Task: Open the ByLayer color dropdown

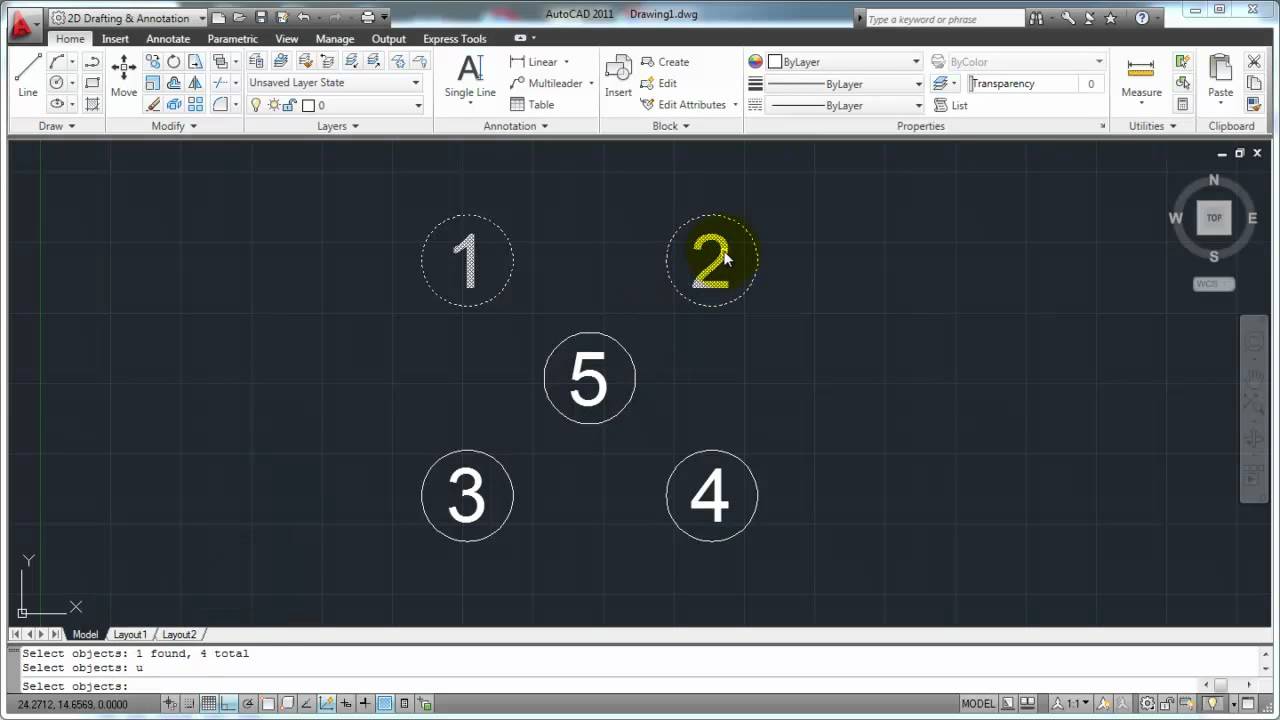Action: tap(844, 62)
